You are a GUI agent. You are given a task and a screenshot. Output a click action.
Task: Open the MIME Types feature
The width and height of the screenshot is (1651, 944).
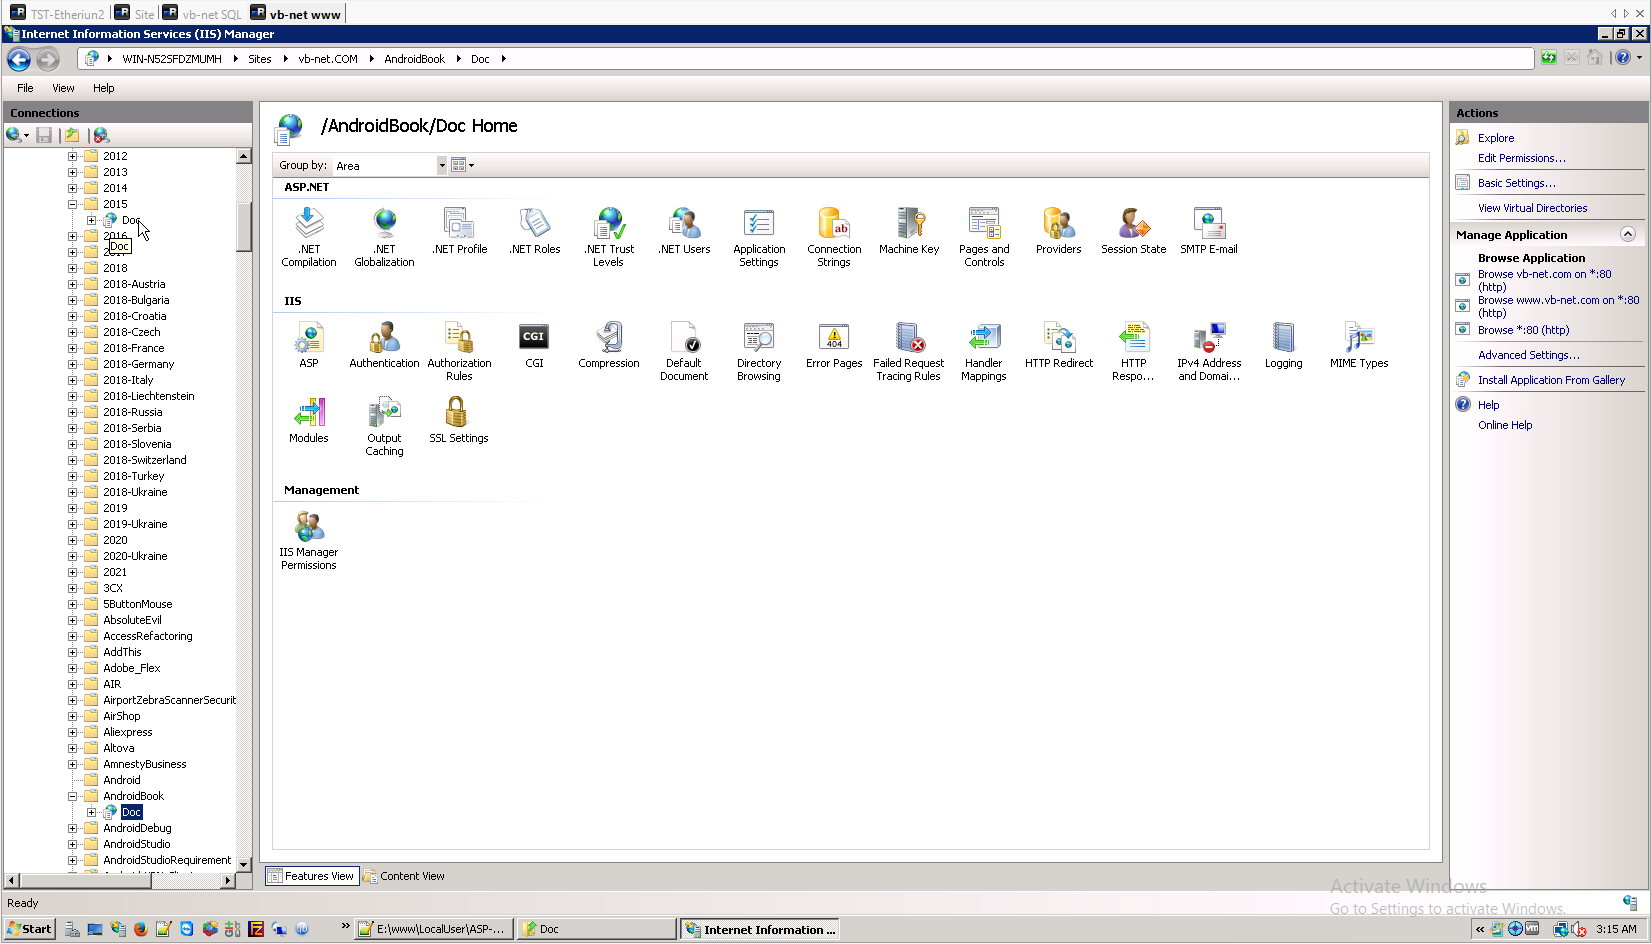(1359, 345)
